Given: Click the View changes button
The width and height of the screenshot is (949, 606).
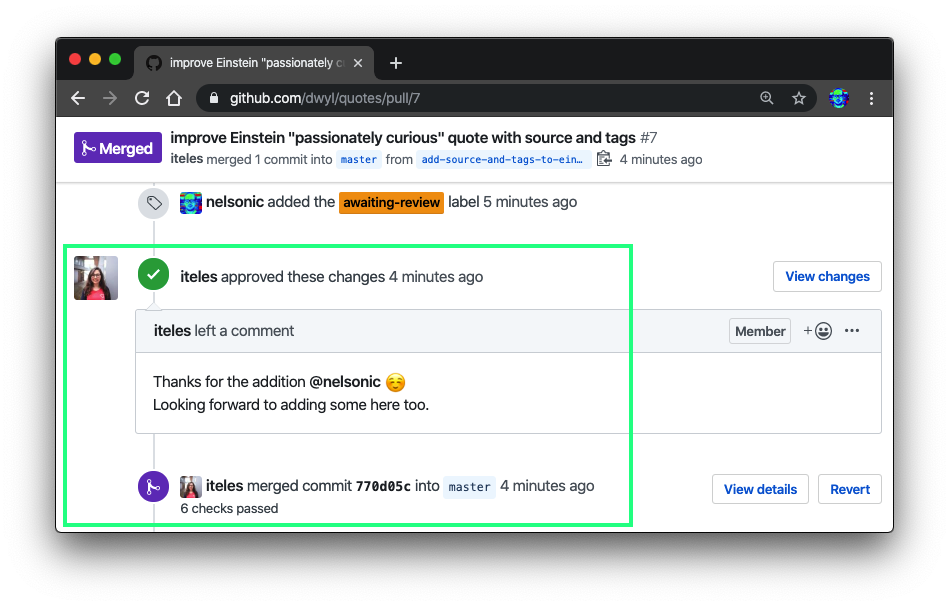Looking at the screenshot, I should coord(827,276).
